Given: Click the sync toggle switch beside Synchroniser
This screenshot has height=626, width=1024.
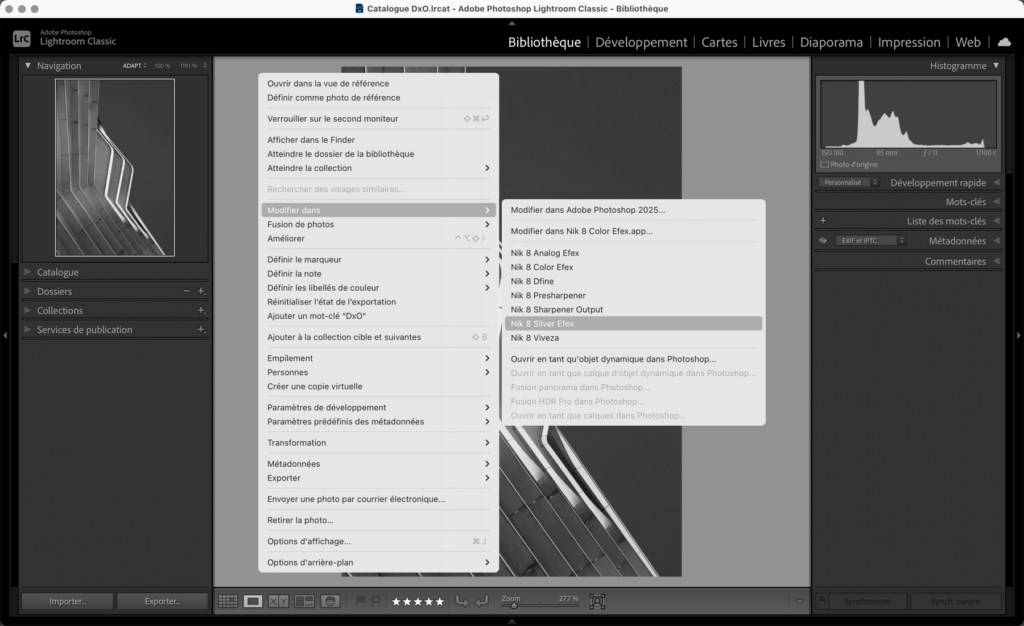Looking at the screenshot, I should 822,601.
